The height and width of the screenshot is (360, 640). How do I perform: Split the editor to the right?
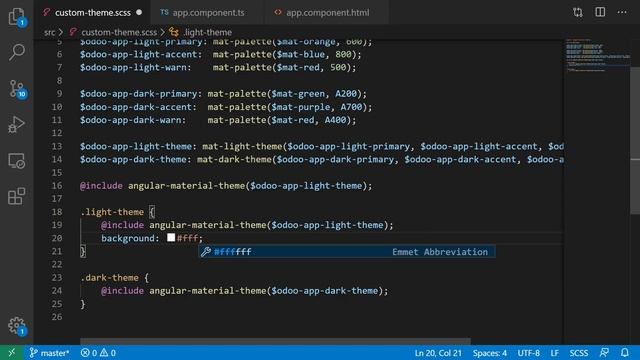coord(600,12)
